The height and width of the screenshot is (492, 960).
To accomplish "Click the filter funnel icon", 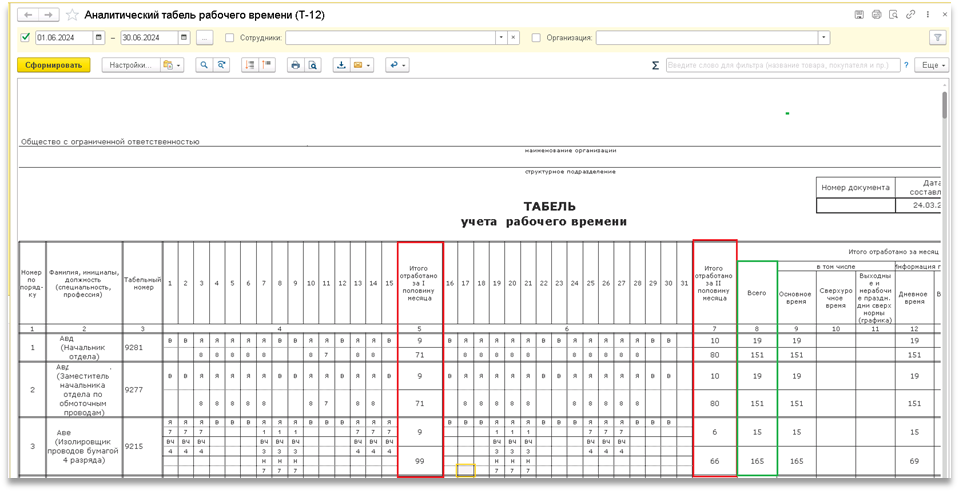I will [937, 38].
